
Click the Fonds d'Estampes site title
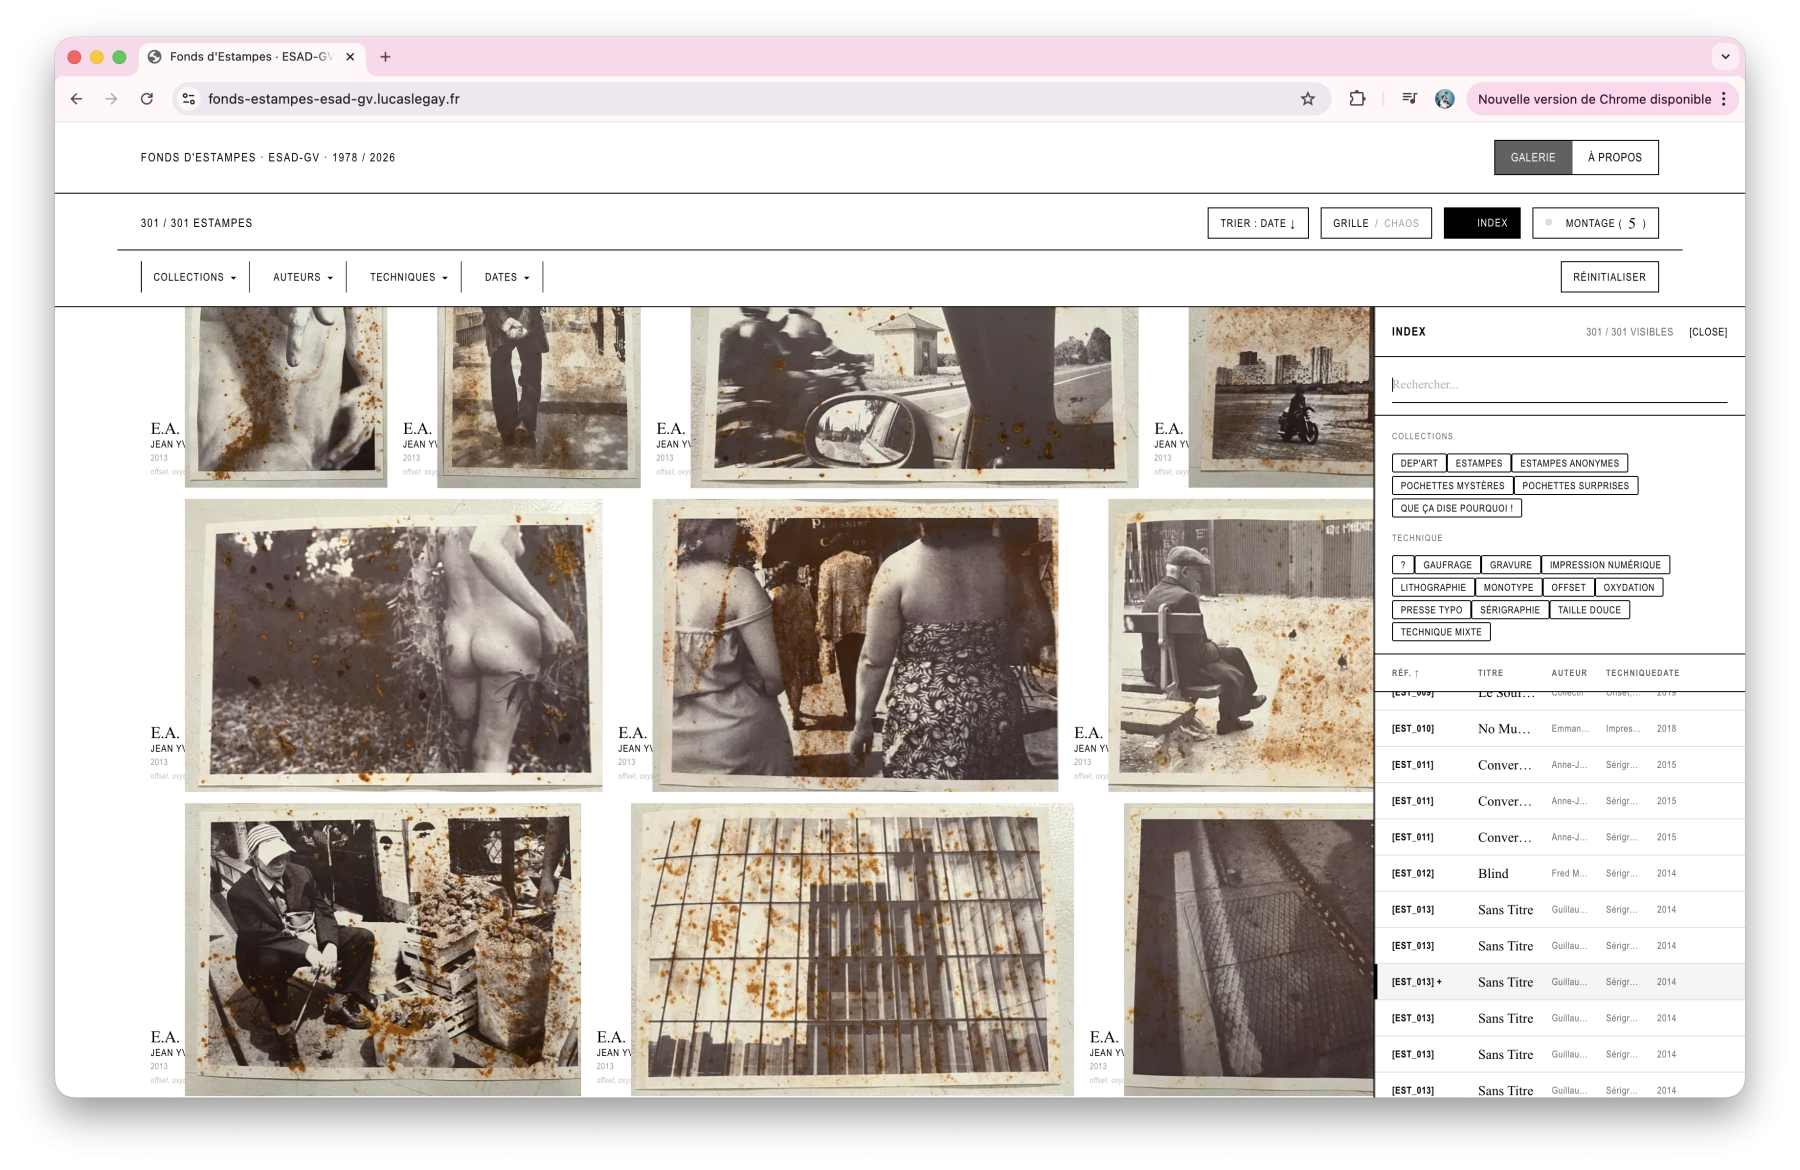[268, 158]
